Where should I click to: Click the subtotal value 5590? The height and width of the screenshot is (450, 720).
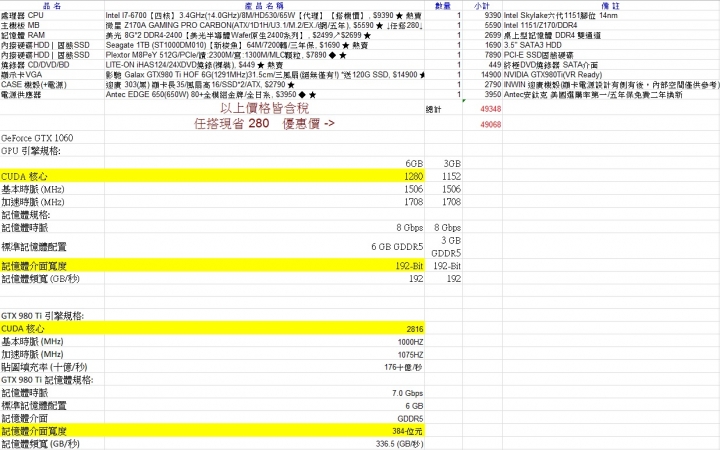point(482,25)
